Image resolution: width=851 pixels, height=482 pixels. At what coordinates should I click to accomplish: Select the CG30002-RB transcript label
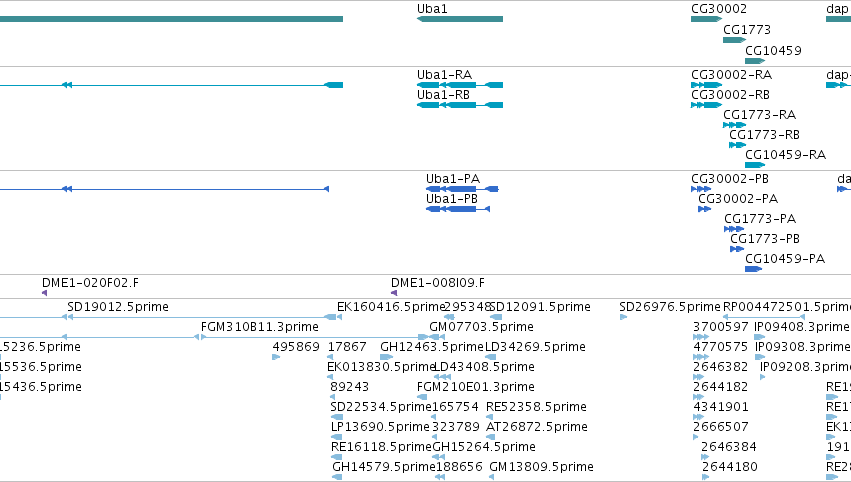click(x=730, y=94)
